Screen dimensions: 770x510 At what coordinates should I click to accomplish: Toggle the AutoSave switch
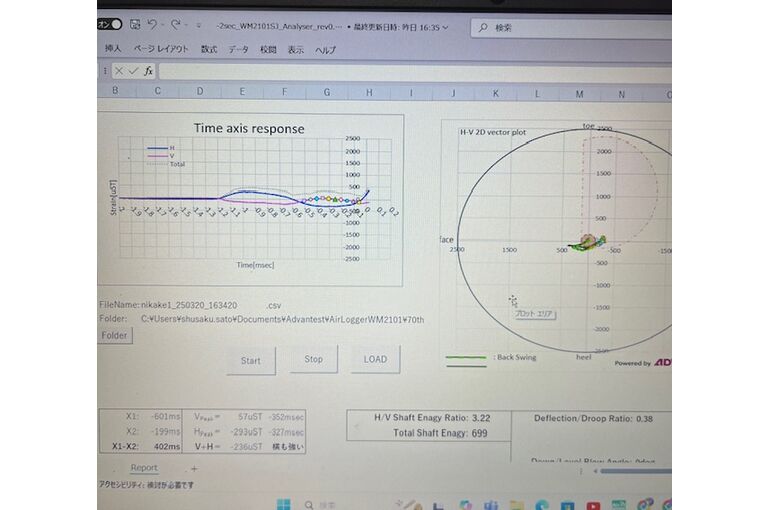(x=110, y=24)
